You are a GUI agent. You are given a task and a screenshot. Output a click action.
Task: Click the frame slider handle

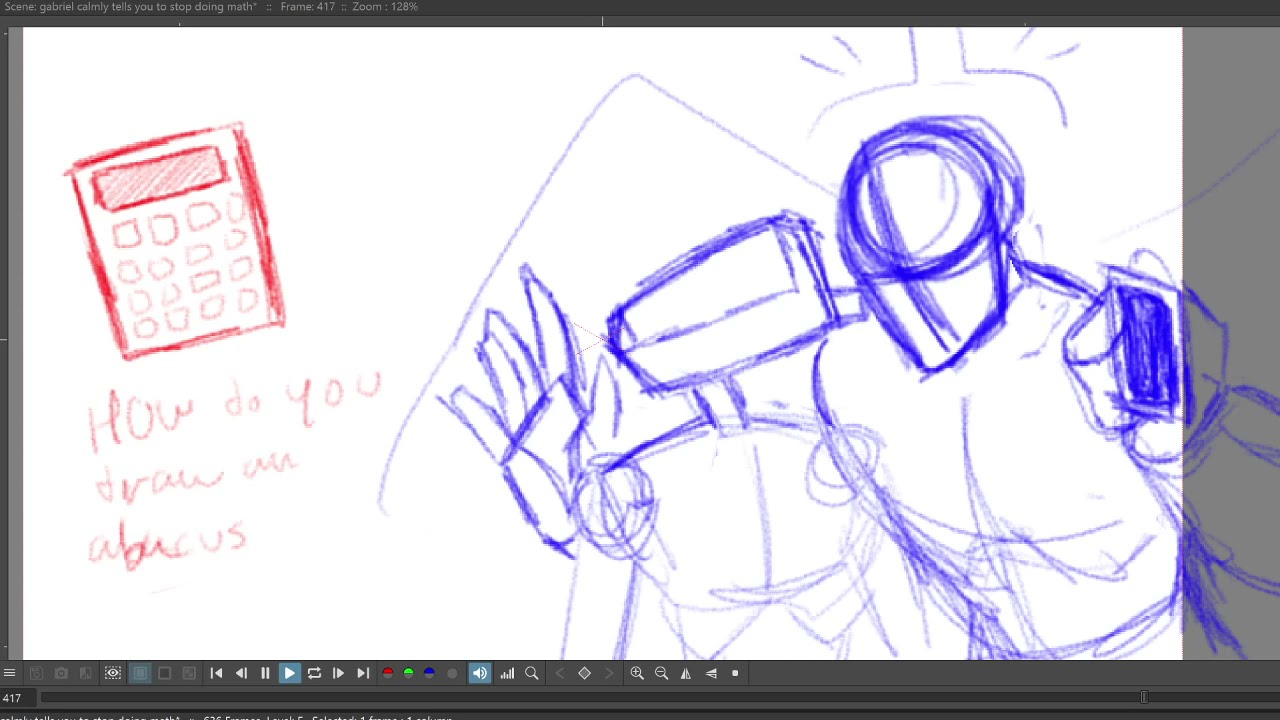[x=1144, y=698]
